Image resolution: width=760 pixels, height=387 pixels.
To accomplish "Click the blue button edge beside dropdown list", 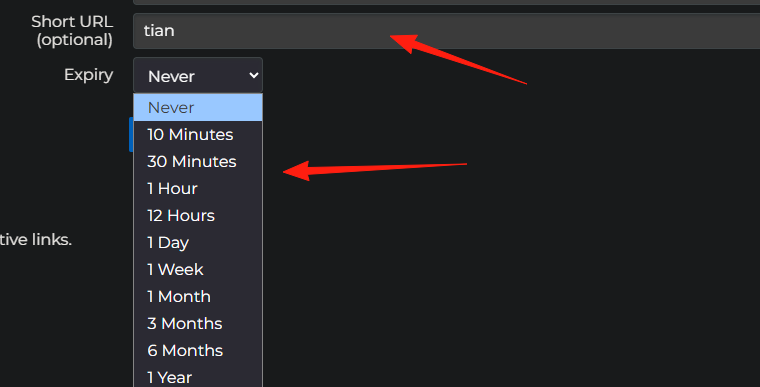I will 131,134.
